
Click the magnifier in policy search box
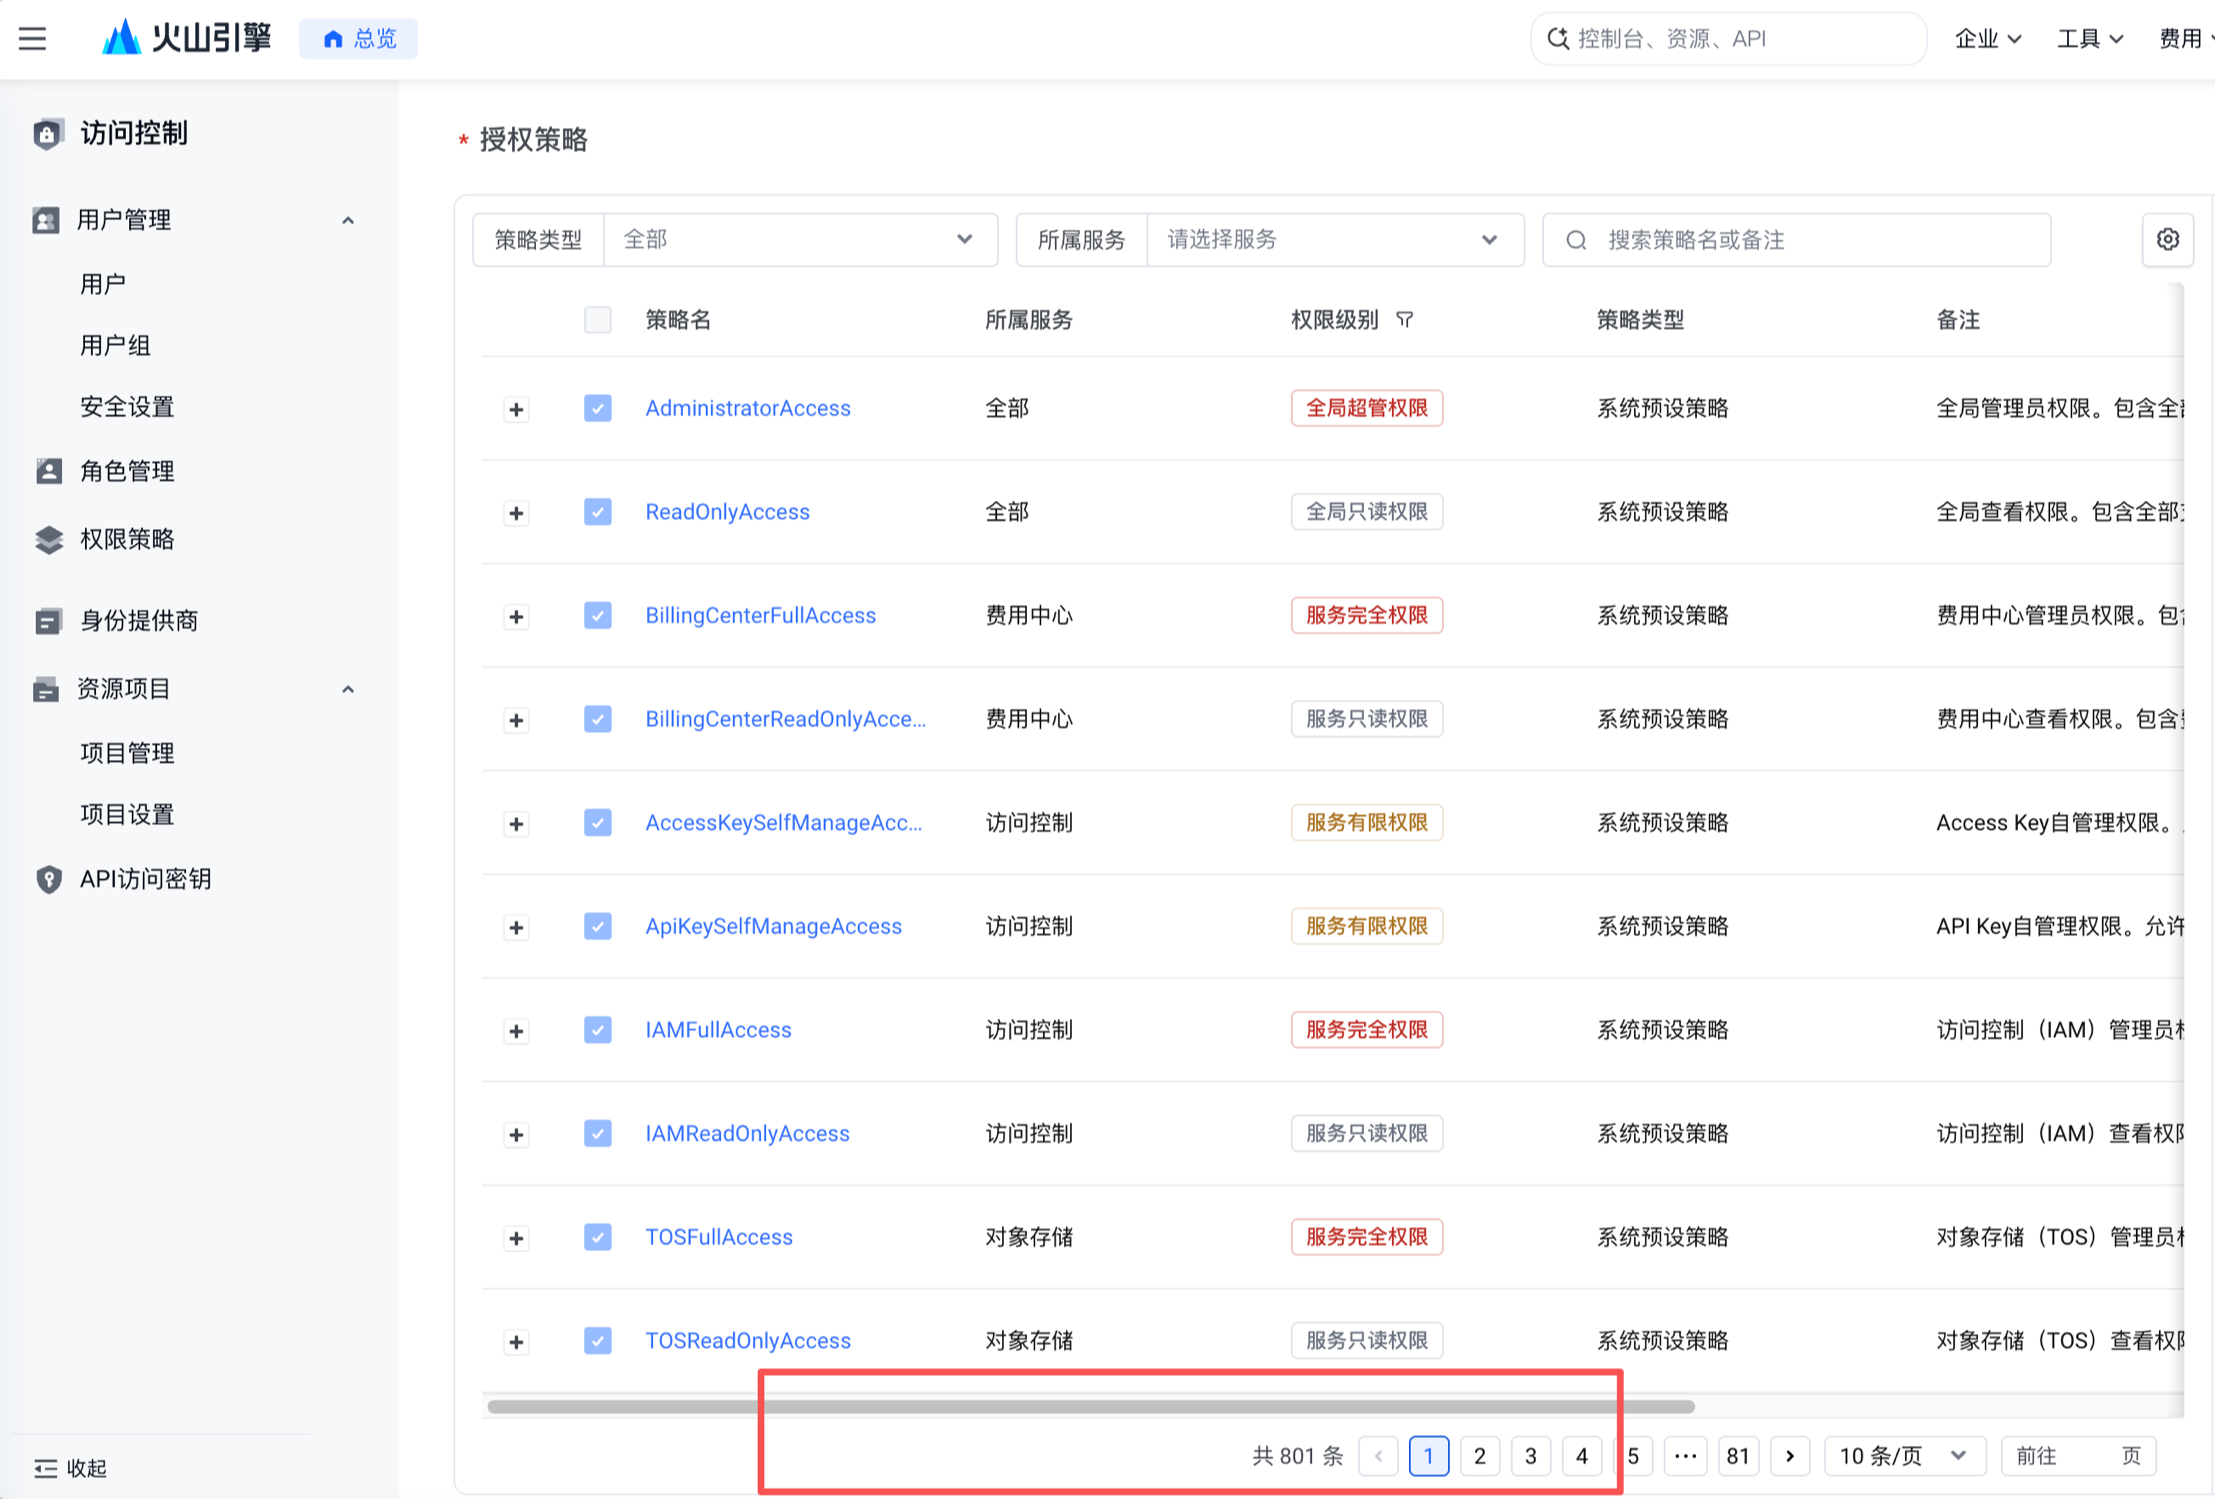pyautogui.click(x=1576, y=240)
